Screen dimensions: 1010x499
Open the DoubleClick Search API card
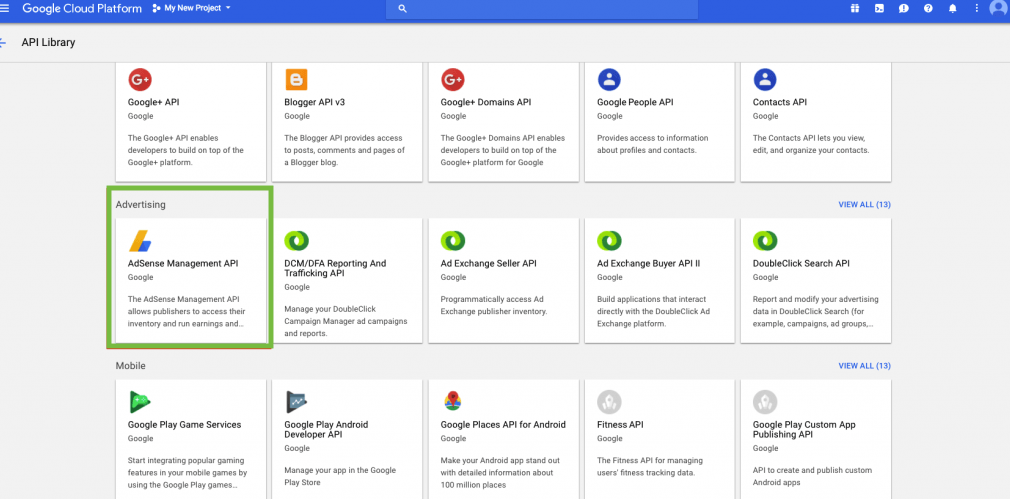coord(815,280)
